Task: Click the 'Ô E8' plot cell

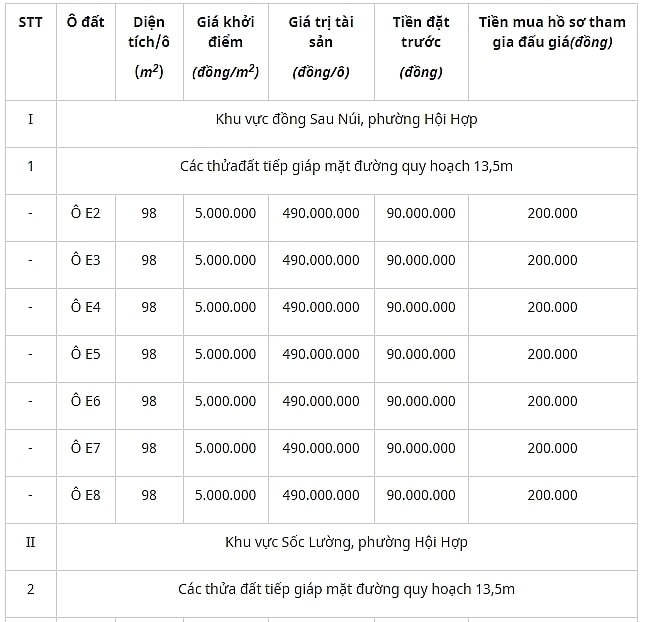Action: pyautogui.click(x=86, y=495)
